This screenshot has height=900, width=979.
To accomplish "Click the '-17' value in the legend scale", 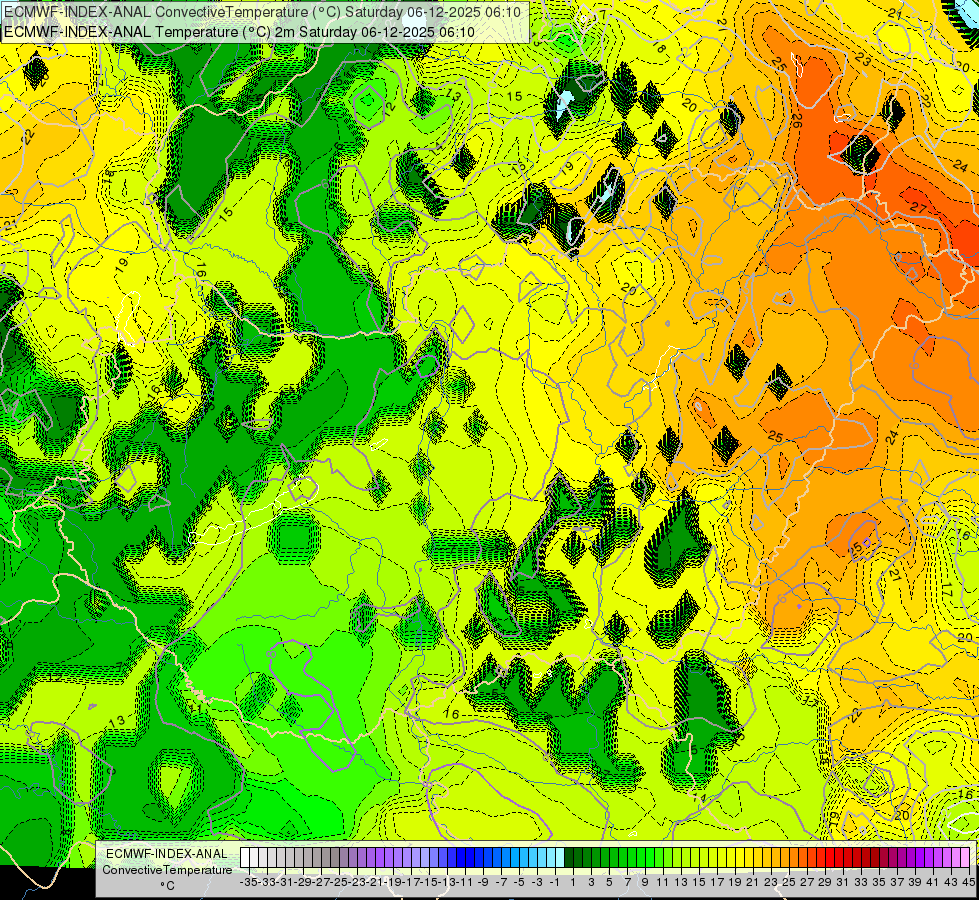I will 411,883.
